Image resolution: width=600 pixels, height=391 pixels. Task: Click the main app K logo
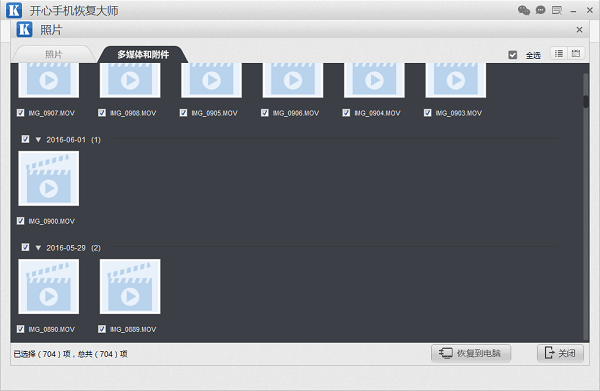point(14,10)
